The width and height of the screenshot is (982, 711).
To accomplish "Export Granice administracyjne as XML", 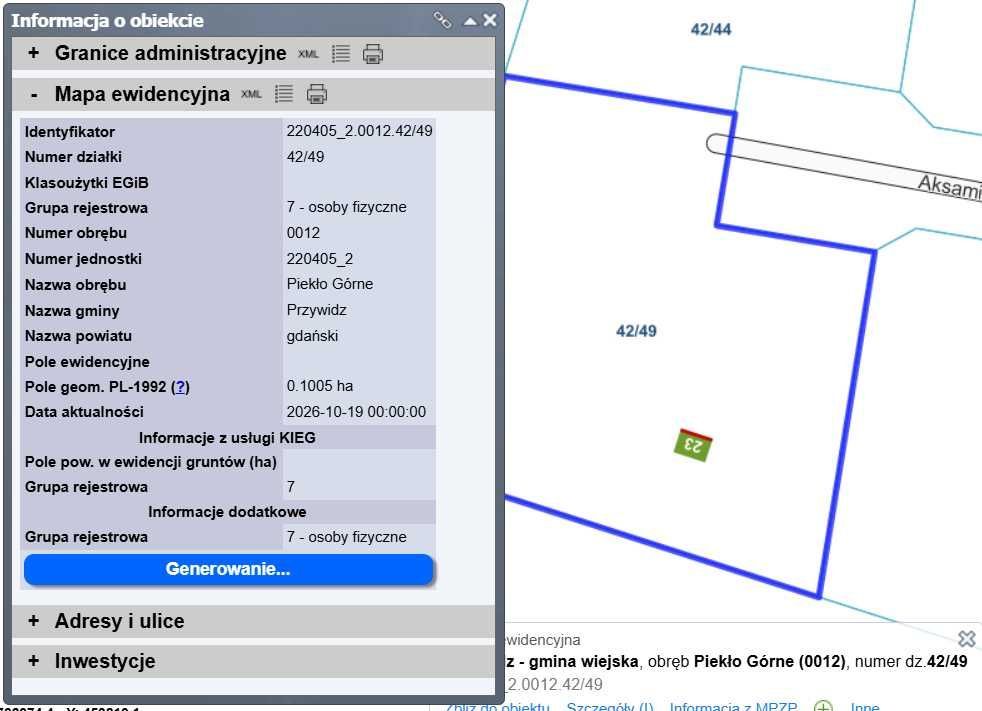I will tap(308, 54).
